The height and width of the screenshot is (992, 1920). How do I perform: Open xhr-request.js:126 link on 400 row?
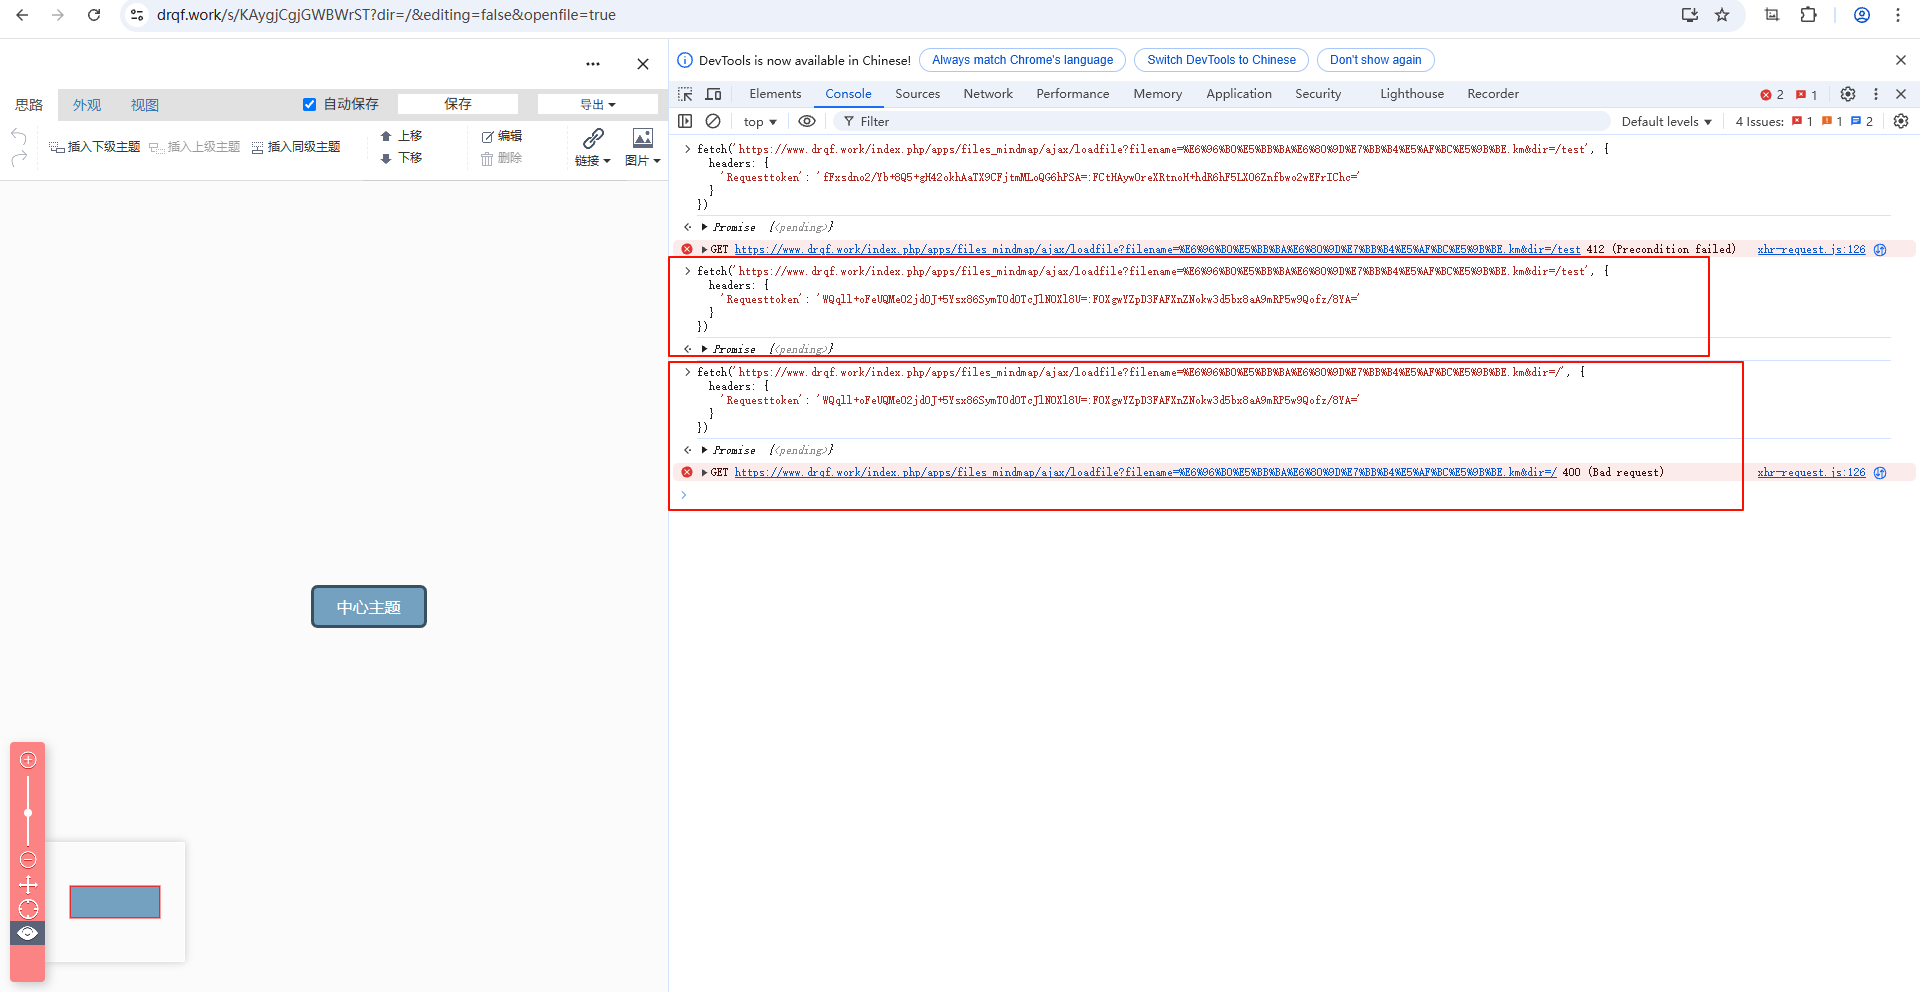[x=1811, y=473]
